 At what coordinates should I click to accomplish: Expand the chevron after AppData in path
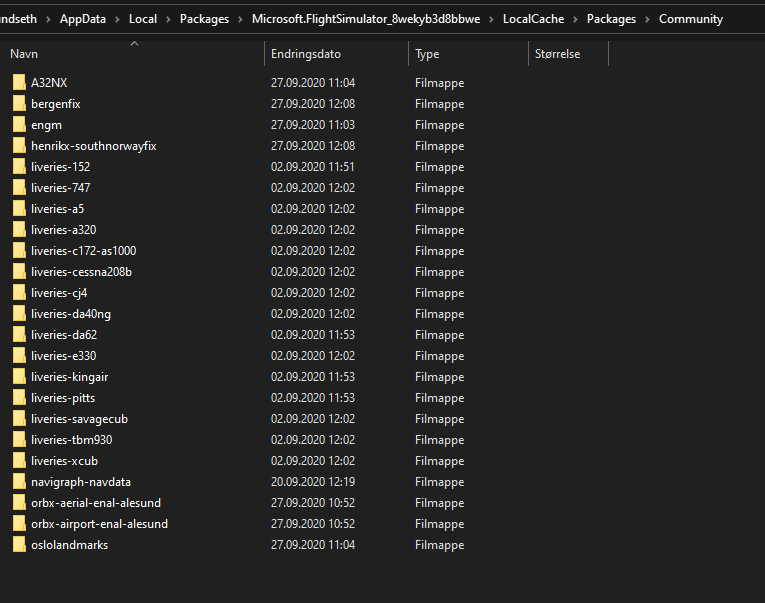[x=118, y=20]
